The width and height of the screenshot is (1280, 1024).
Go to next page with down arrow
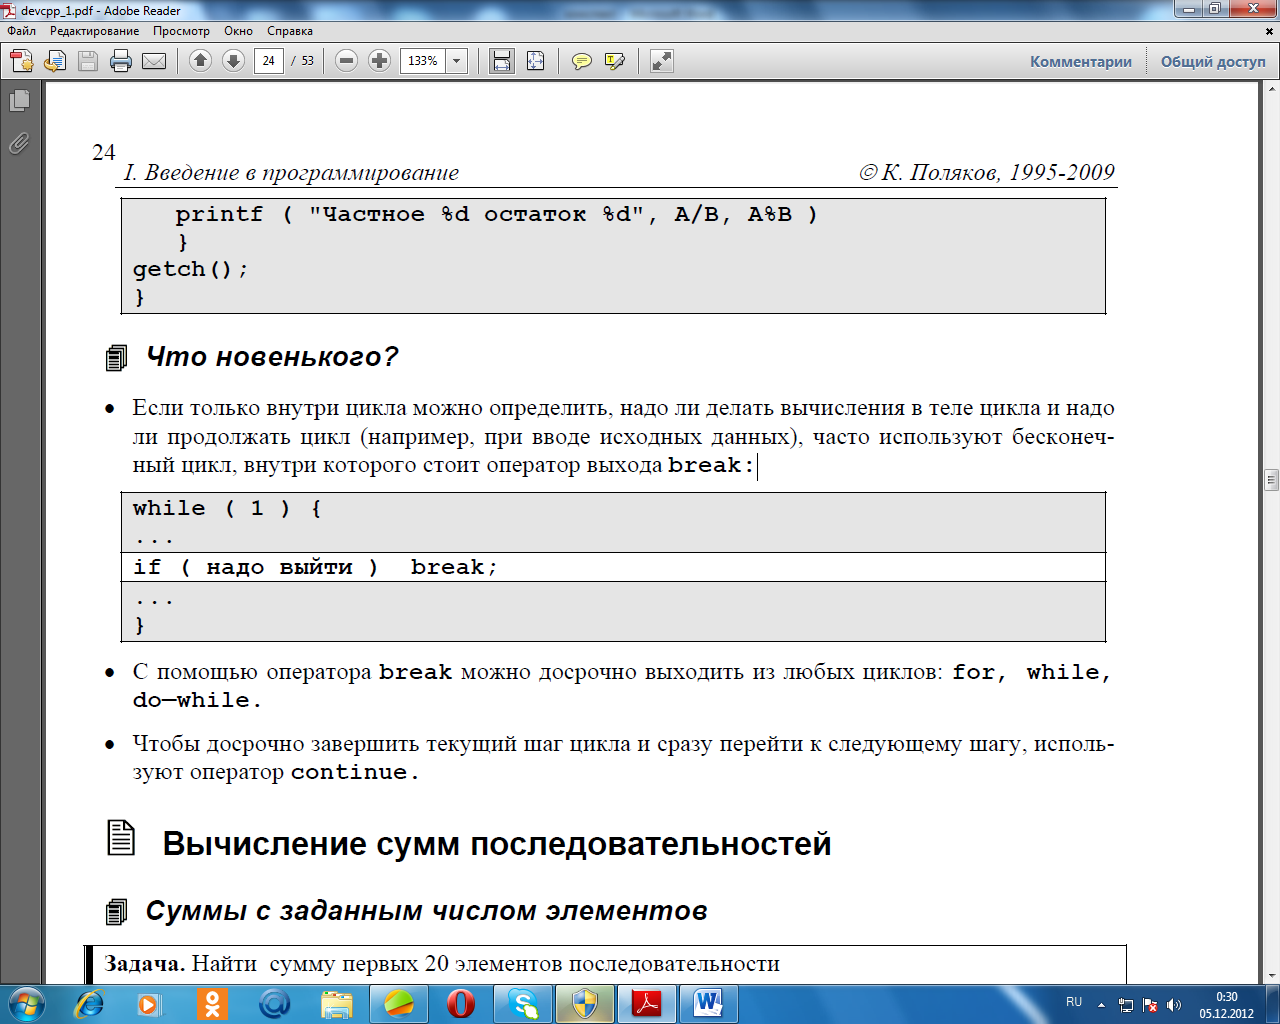pyautogui.click(x=233, y=61)
